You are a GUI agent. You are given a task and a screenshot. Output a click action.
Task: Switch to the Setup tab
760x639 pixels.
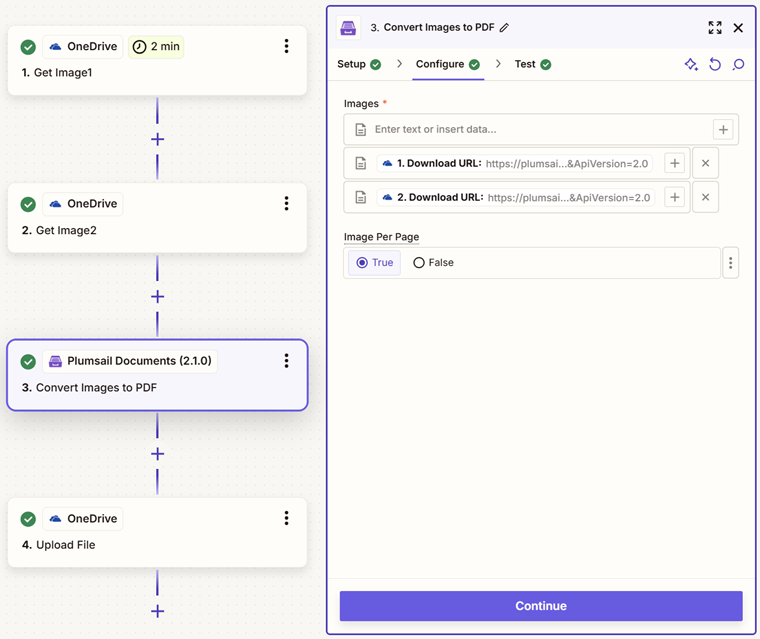359,64
